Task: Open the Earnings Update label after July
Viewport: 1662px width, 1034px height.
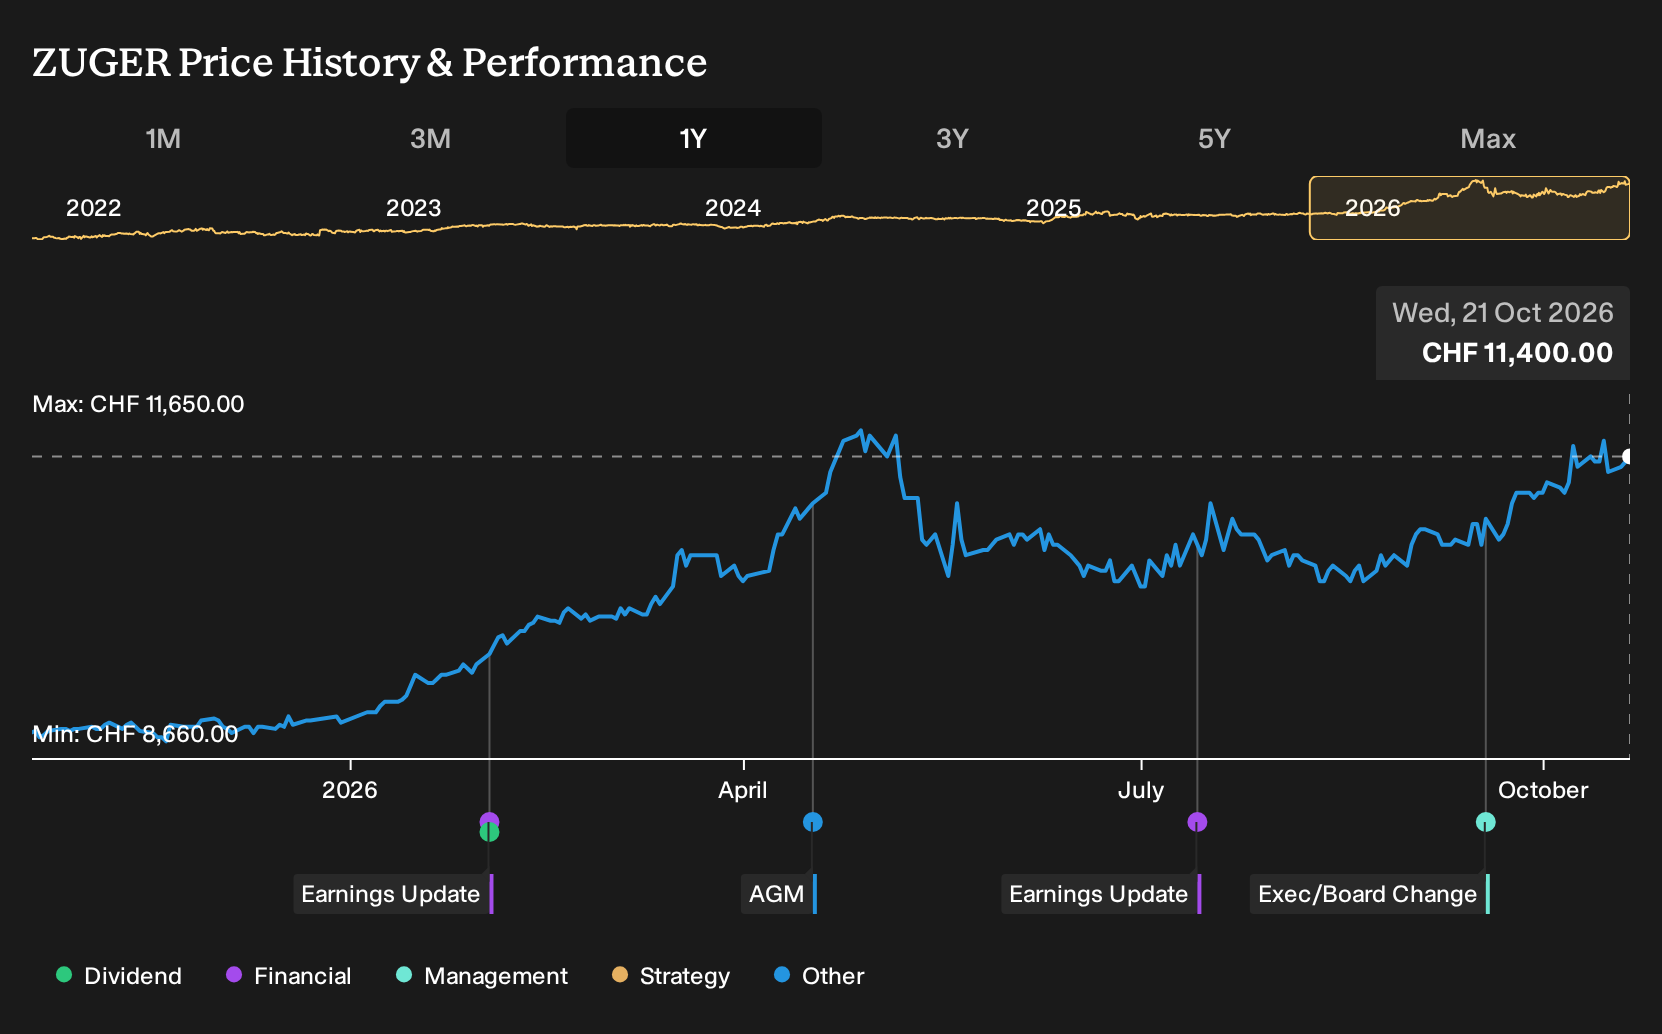Action: [1101, 894]
